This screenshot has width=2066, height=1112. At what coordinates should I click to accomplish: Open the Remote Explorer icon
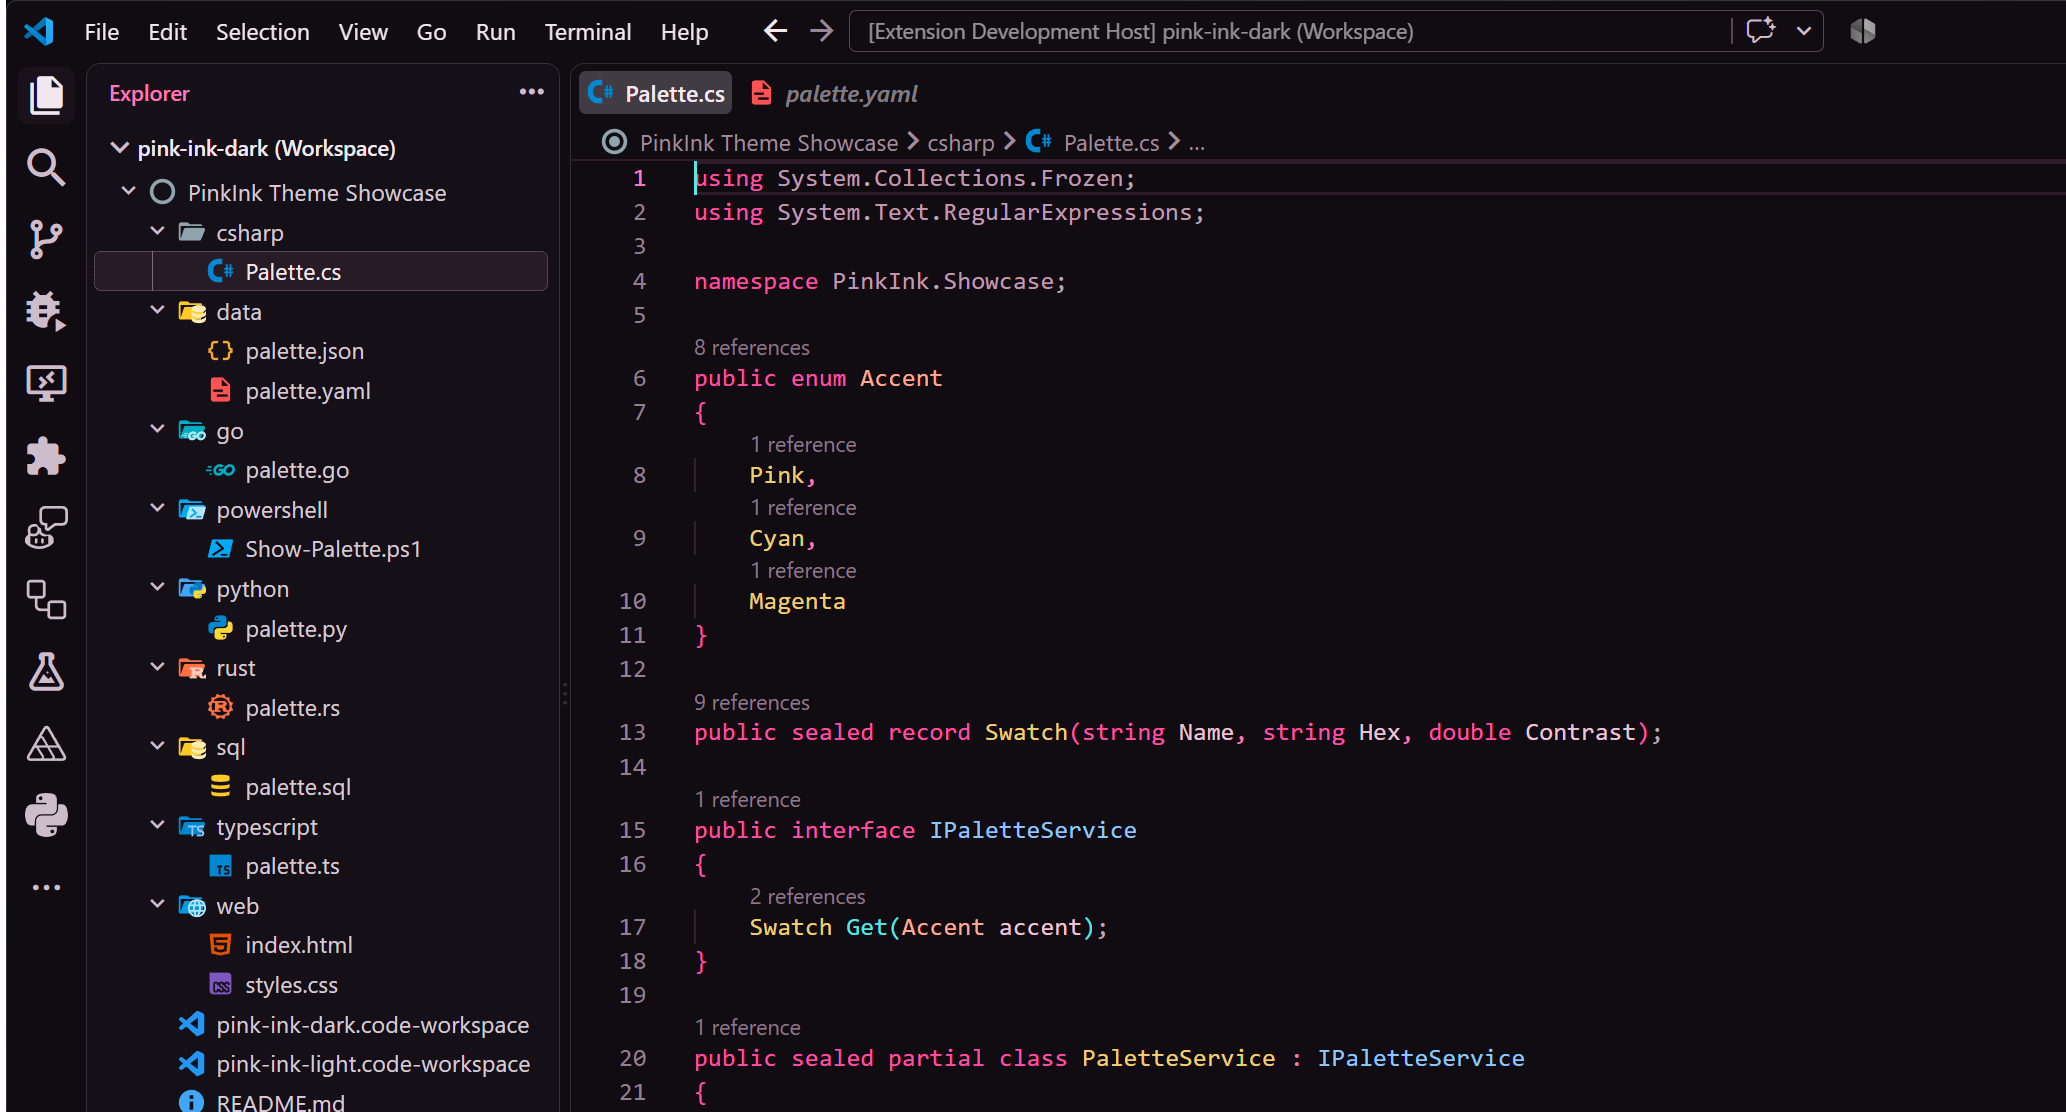(46, 383)
